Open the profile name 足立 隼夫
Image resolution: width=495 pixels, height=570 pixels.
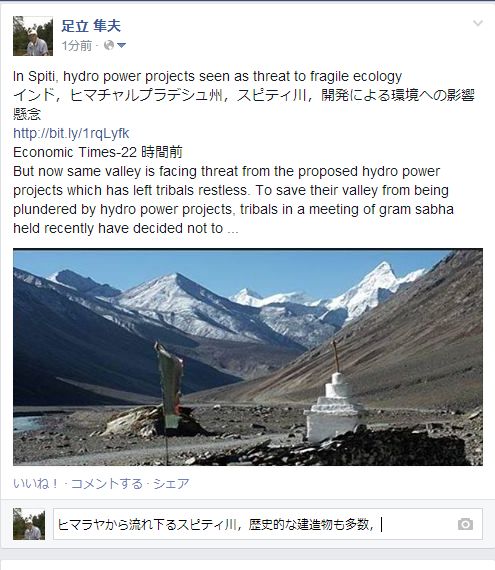coord(91,26)
